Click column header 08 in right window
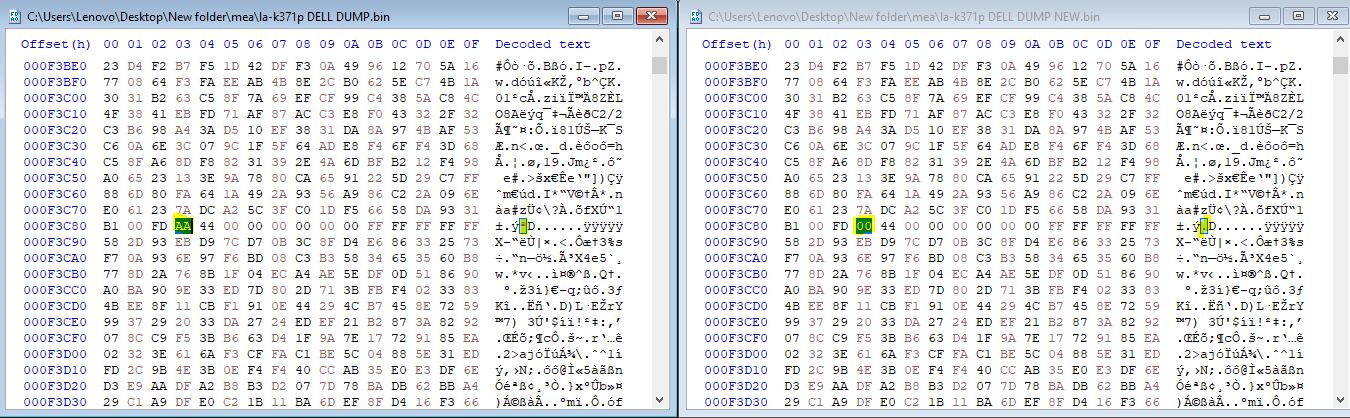The height and width of the screenshot is (418, 1350). [x=985, y=44]
